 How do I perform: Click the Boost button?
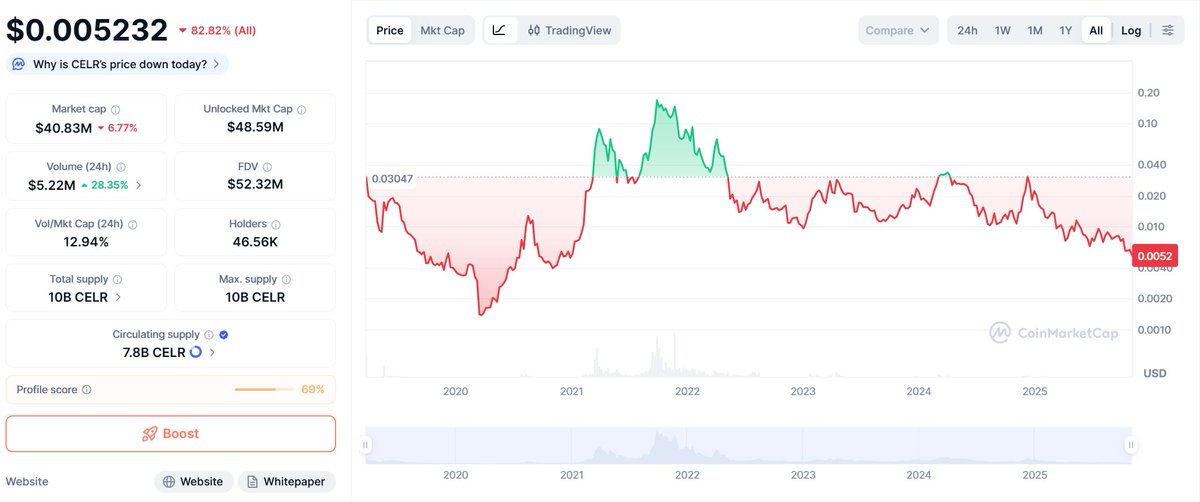[171, 434]
